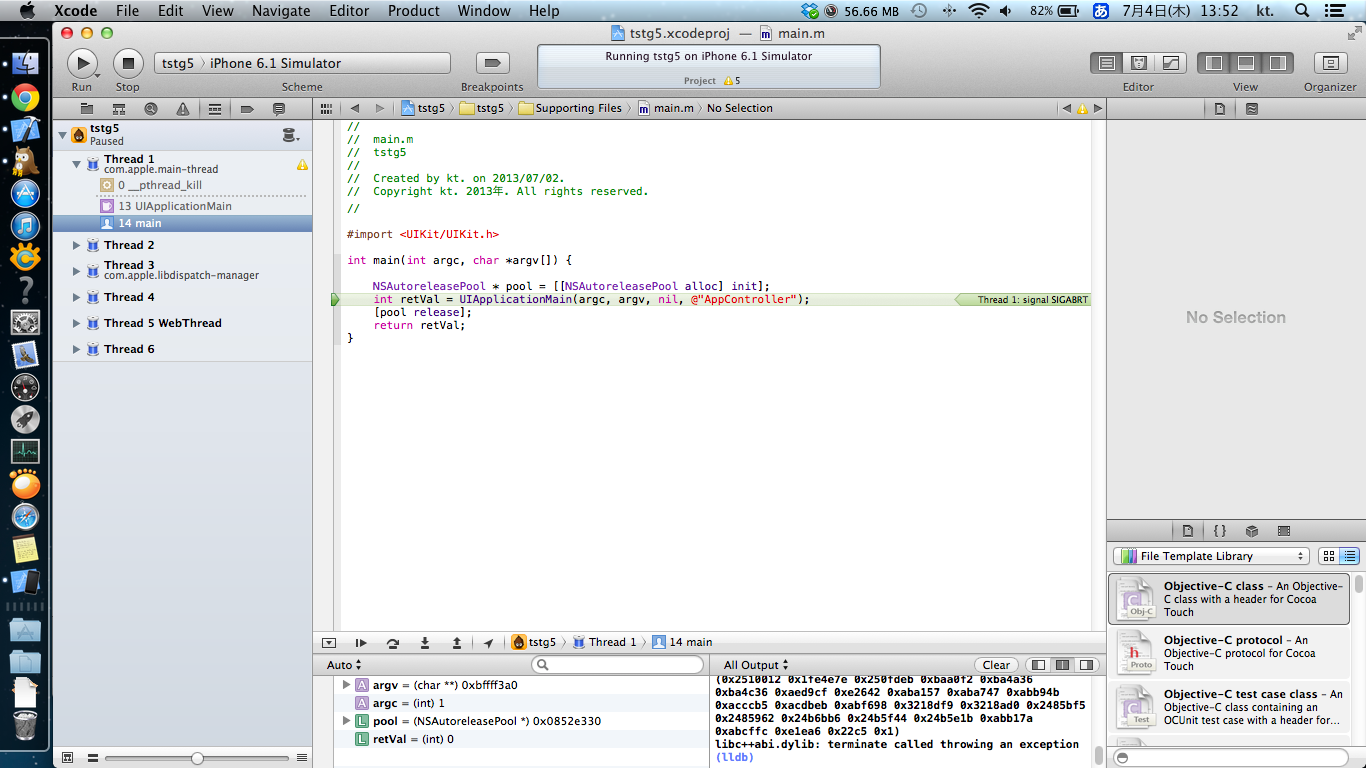This screenshot has width=1366, height=768.
Task: Open the Product menu
Action: tap(414, 11)
